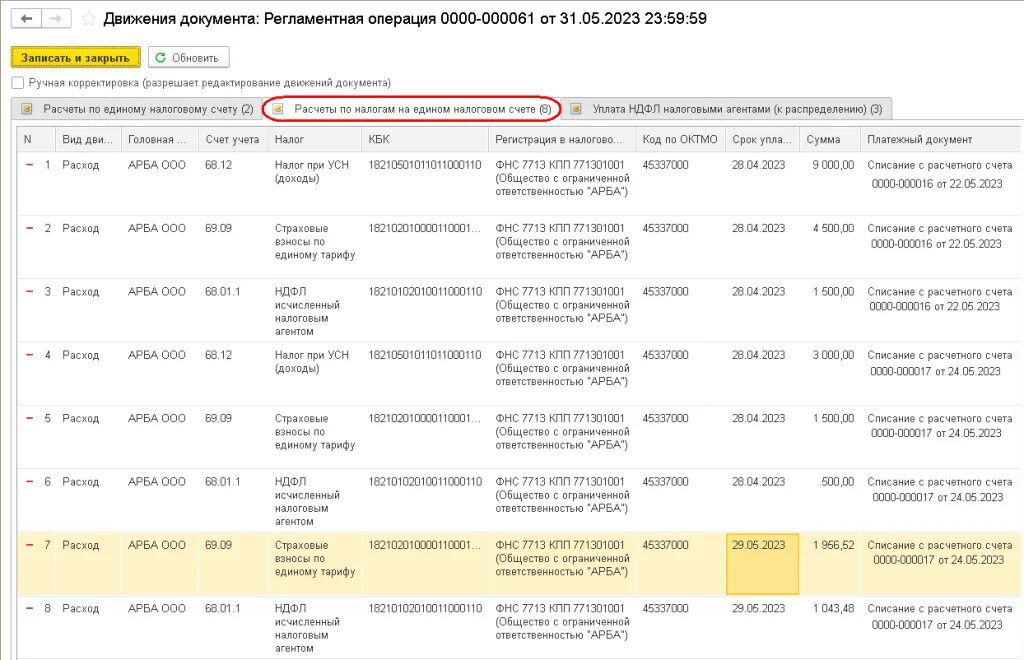Image resolution: width=1024 pixels, height=660 pixels.
Task: Click the red minus icon in row 7
Action: (29, 544)
